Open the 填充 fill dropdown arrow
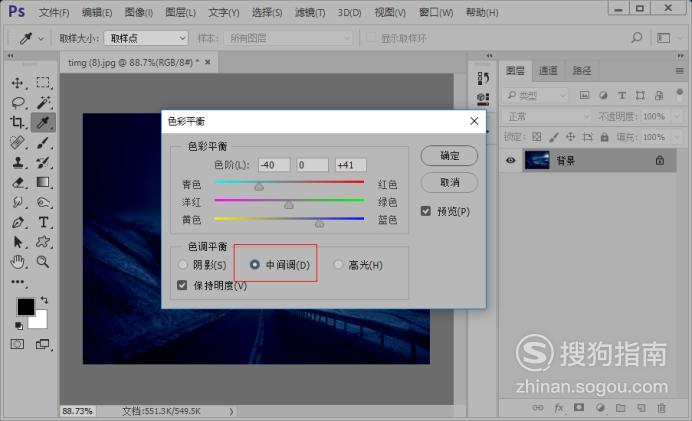This screenshot has height=421, width=692. (676, 137)
